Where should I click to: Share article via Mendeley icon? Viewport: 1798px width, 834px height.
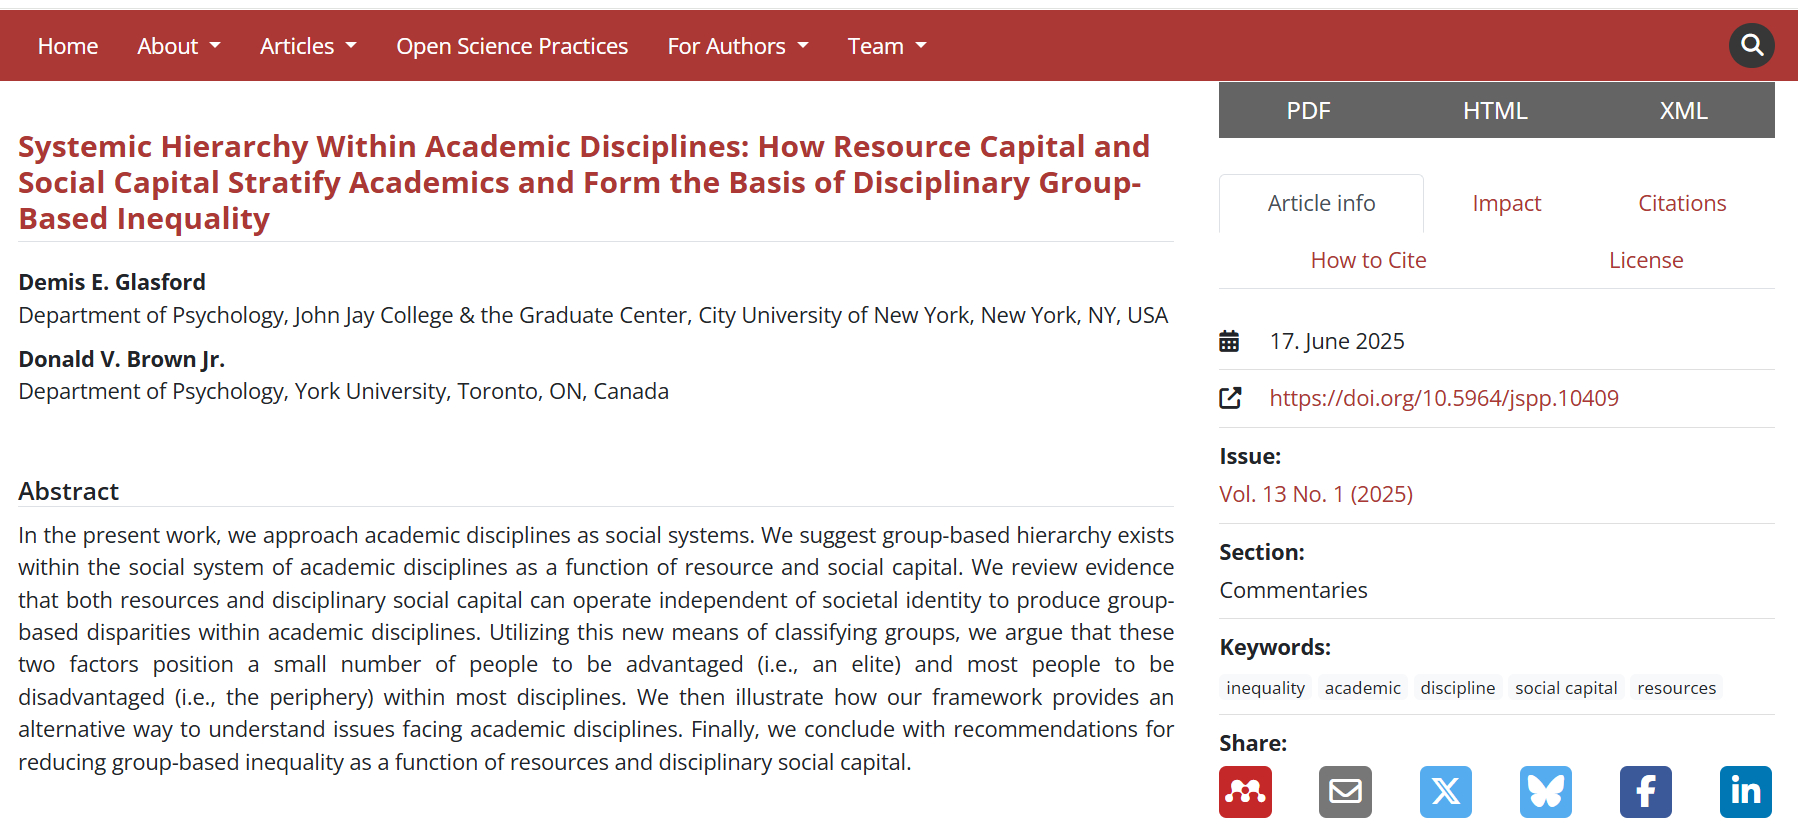[1245, 792]
